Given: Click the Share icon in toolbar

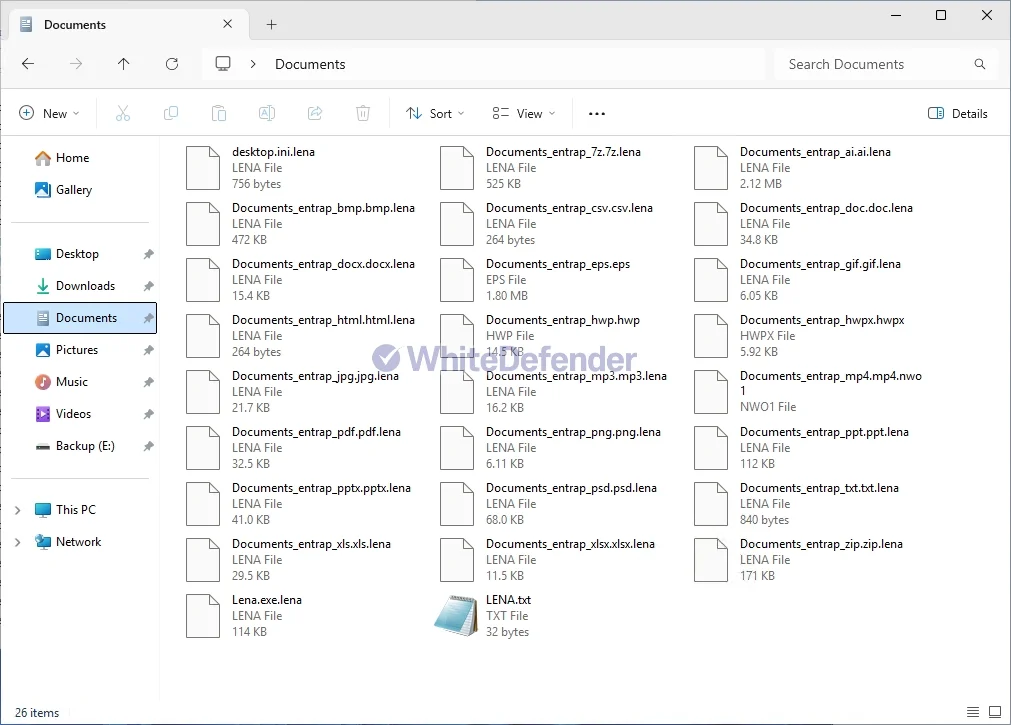Looking at the screenshot, I should click(x=315, y=114).
